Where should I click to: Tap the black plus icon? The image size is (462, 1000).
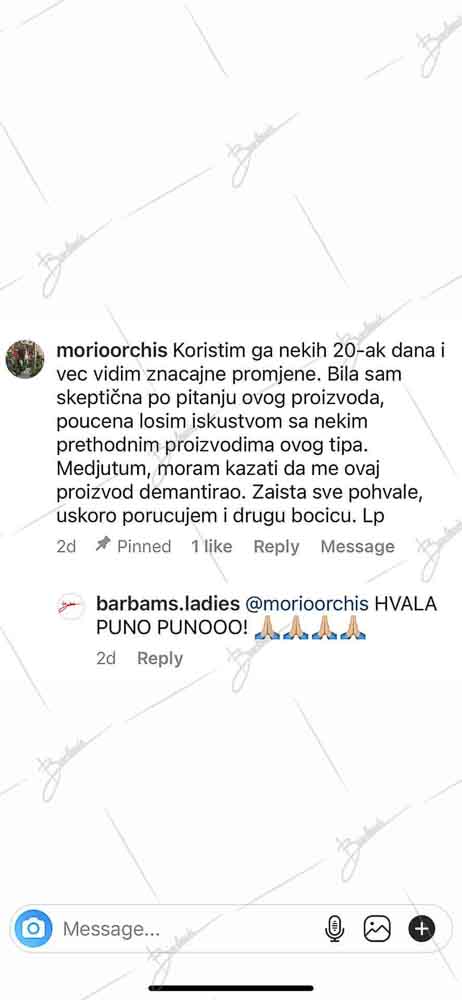click(x=421, y=929)
